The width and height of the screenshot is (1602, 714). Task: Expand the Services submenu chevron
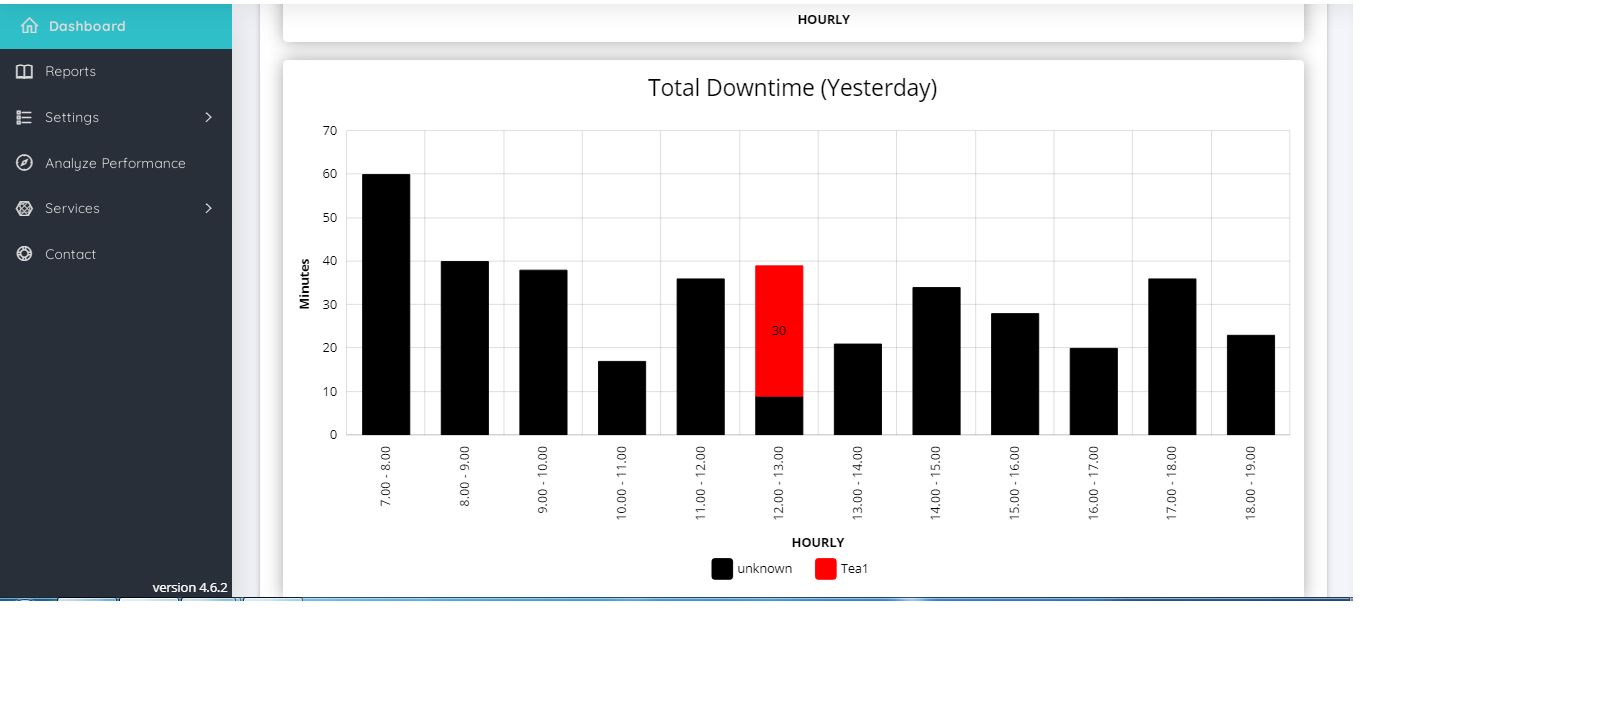tap(208, 208)
